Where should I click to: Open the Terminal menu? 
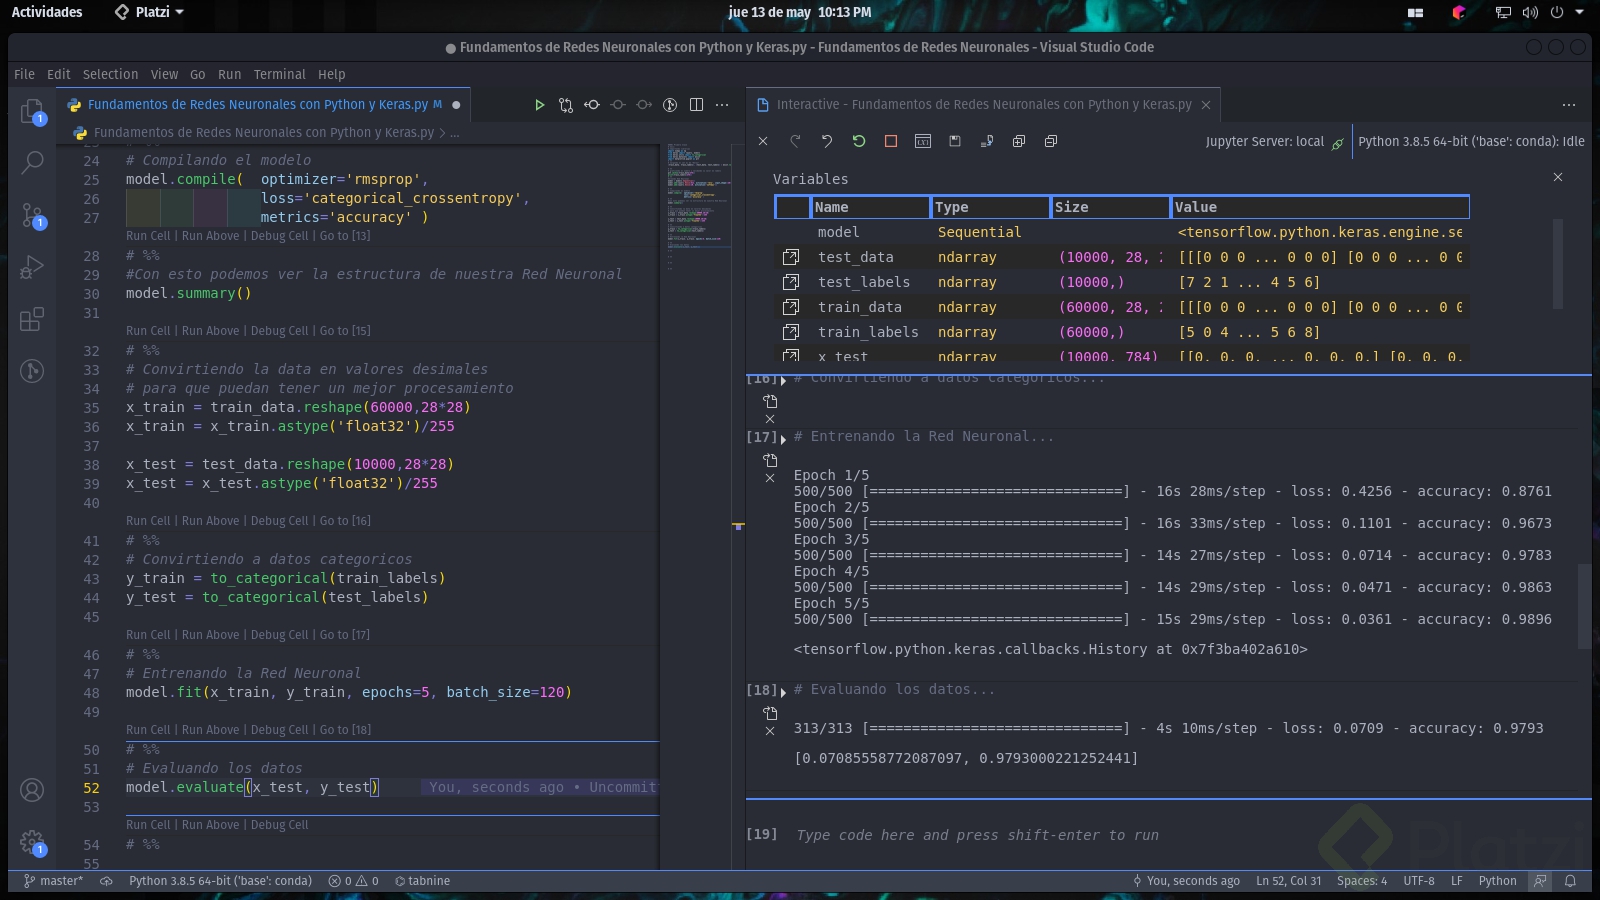[279, 74]
